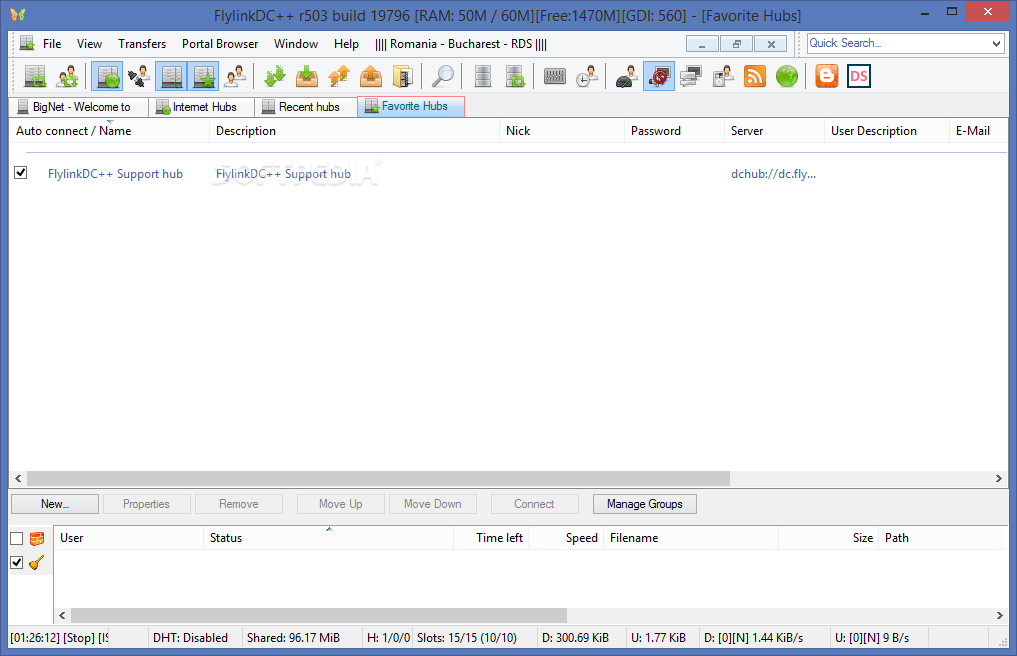Viewport: 1017px width, 656px height.
Task: Click the user with speedometer icon
Action: [627, 77]
